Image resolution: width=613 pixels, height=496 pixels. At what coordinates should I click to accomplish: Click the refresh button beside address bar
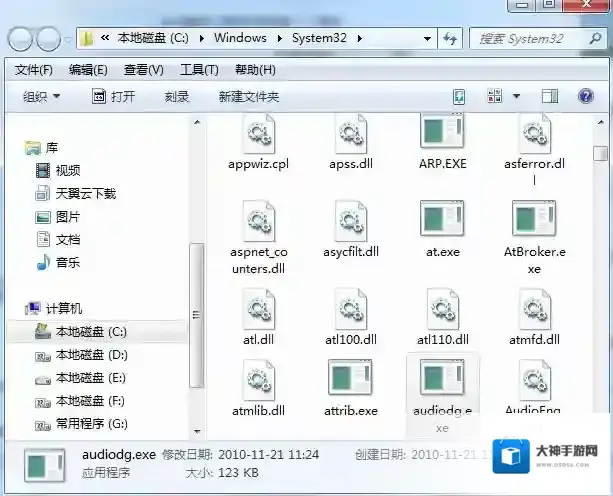tap(450, 38)
